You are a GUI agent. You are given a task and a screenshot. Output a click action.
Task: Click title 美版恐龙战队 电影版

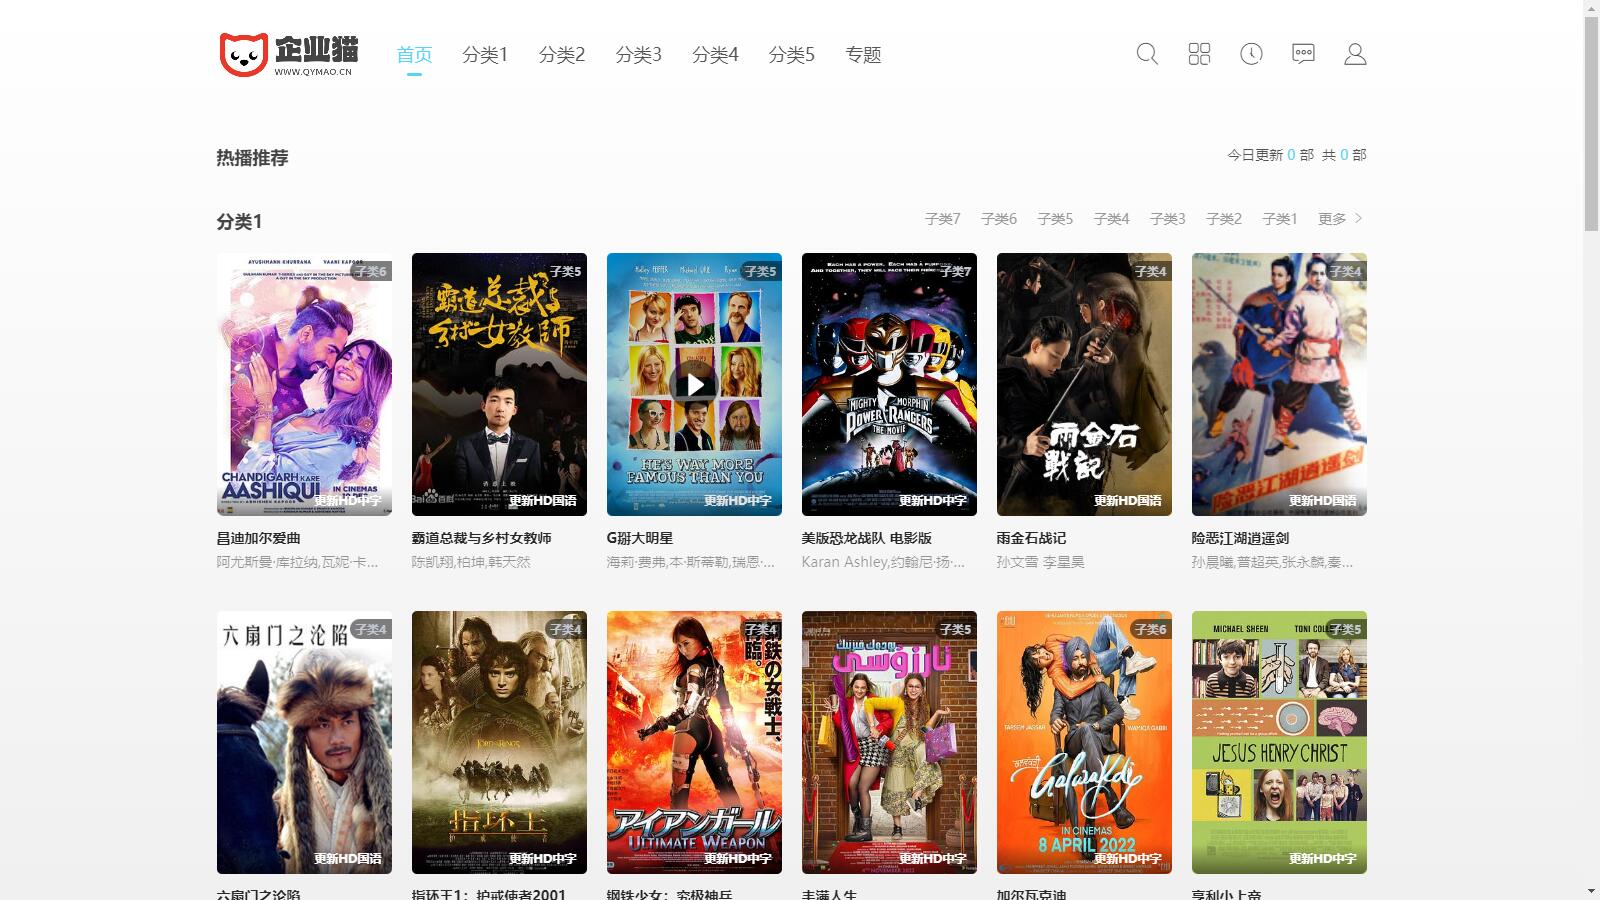(x=866, y=538)
